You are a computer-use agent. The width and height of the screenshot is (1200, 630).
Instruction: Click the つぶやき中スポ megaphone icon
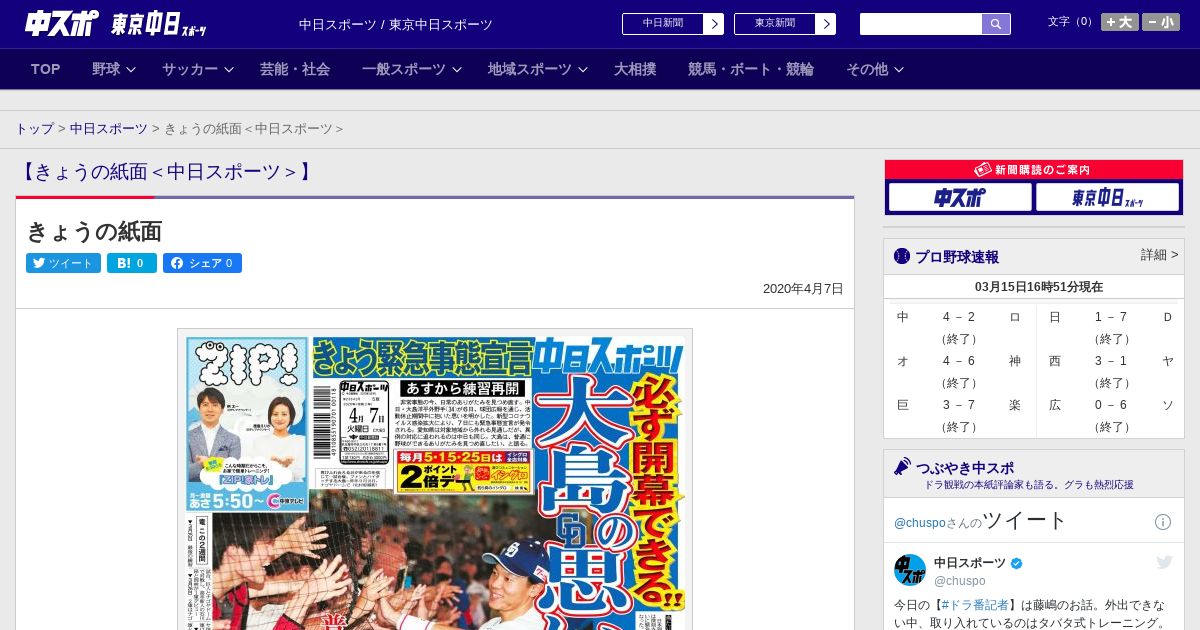(903, 467)
